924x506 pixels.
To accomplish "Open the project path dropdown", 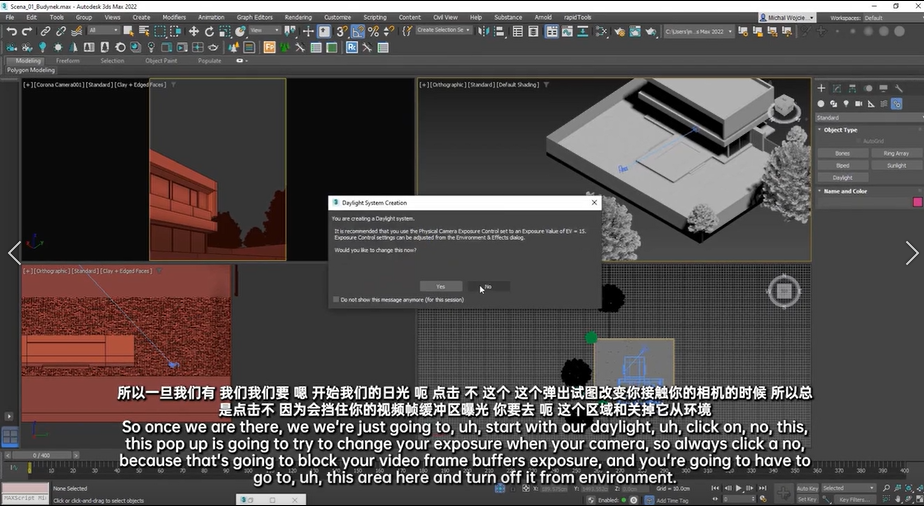I will [699, 31].
